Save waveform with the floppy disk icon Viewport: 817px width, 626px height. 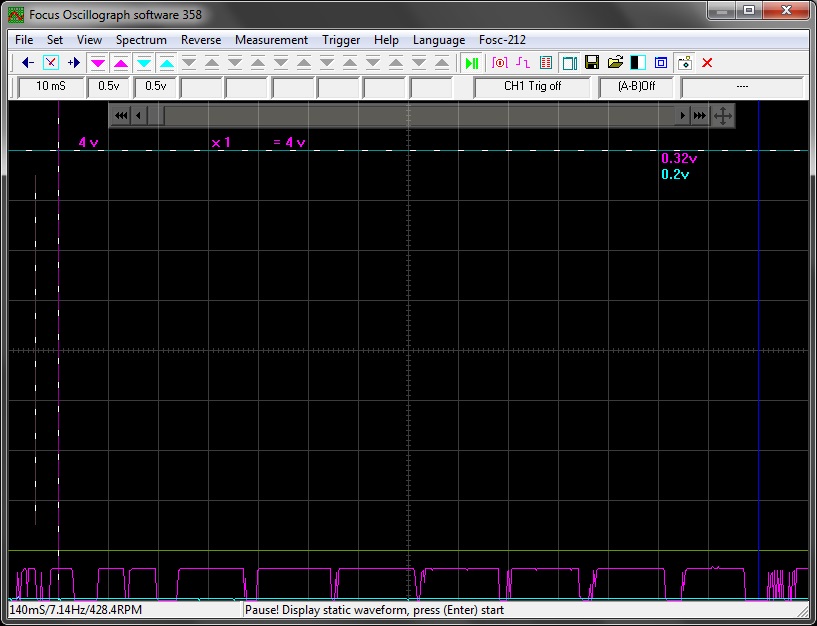coord(592,63)
